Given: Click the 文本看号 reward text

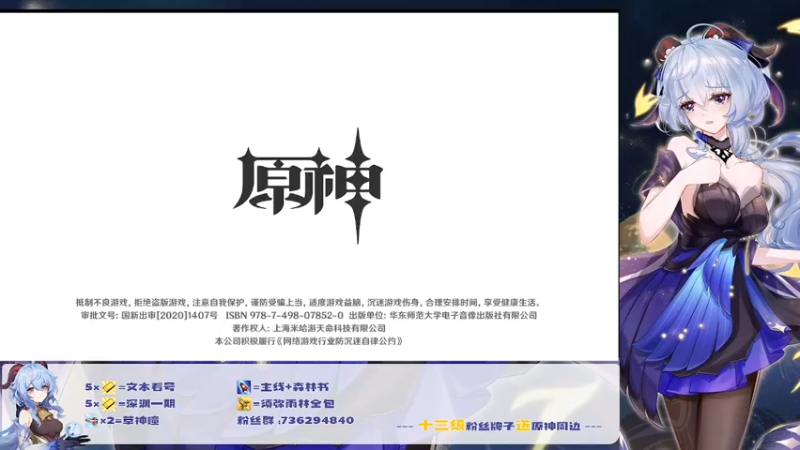Looking at the screenshot, I should (151, 387).
